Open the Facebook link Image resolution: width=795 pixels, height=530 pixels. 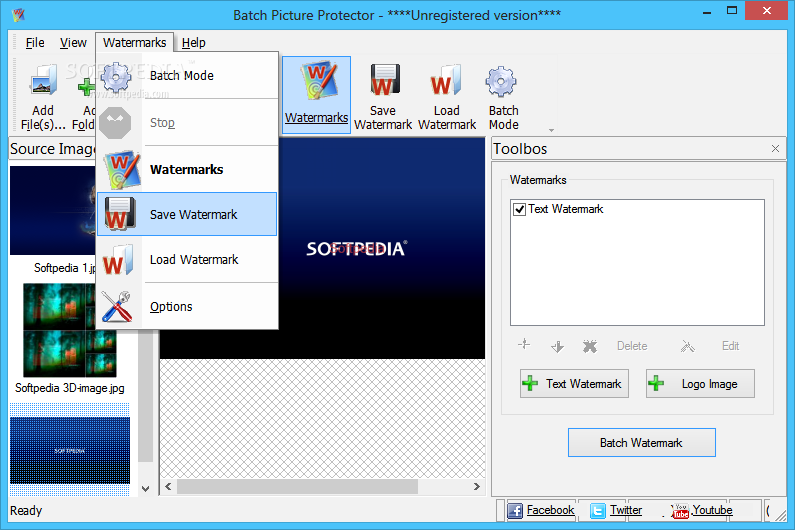coord(550,510)
